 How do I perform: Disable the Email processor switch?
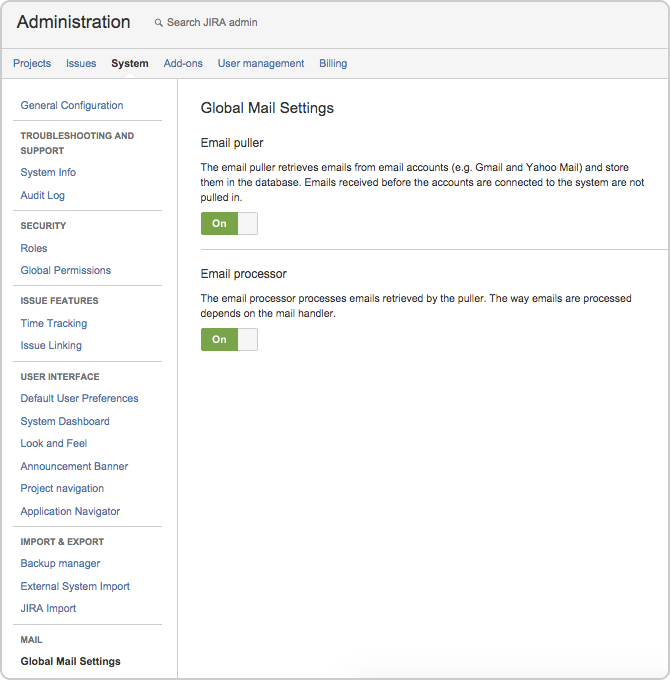click(229, 340)
